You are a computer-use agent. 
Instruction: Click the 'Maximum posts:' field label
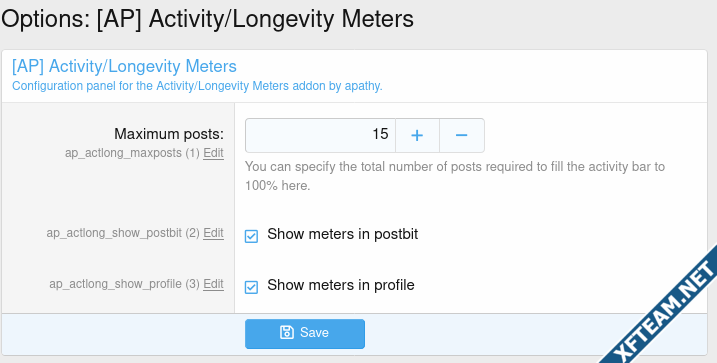tap(169, 134)
